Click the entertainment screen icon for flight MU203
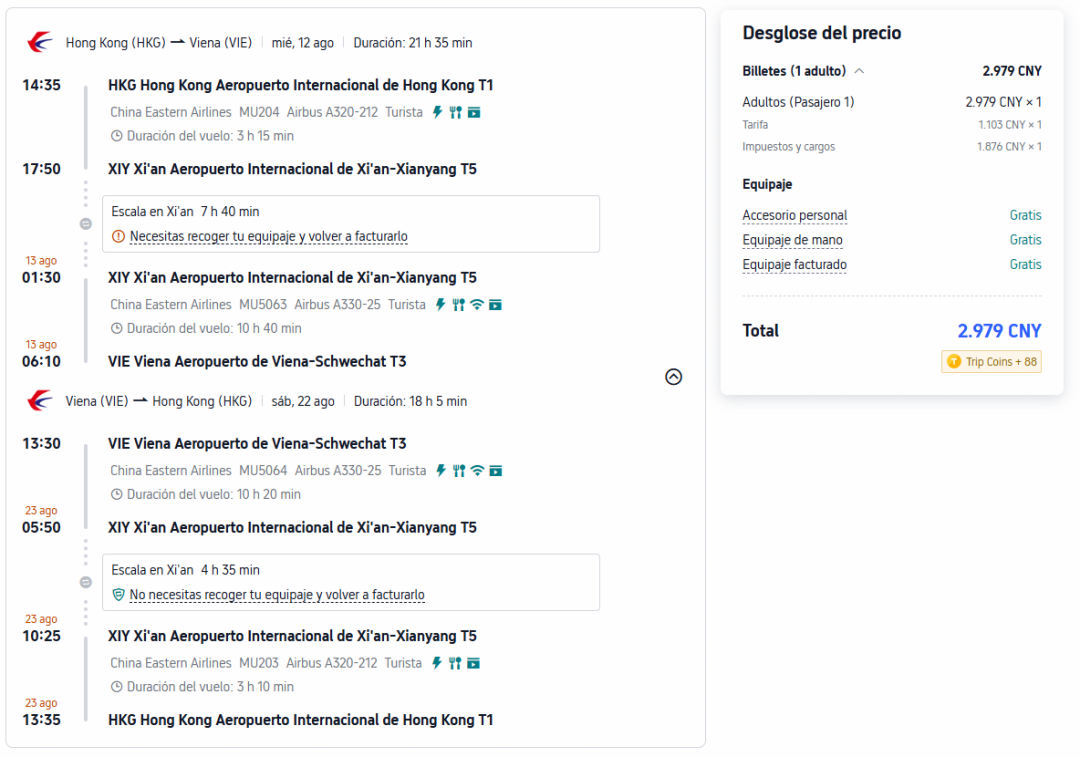The height and width of the screenshot is (757, 1080). (x=473, y=663)
